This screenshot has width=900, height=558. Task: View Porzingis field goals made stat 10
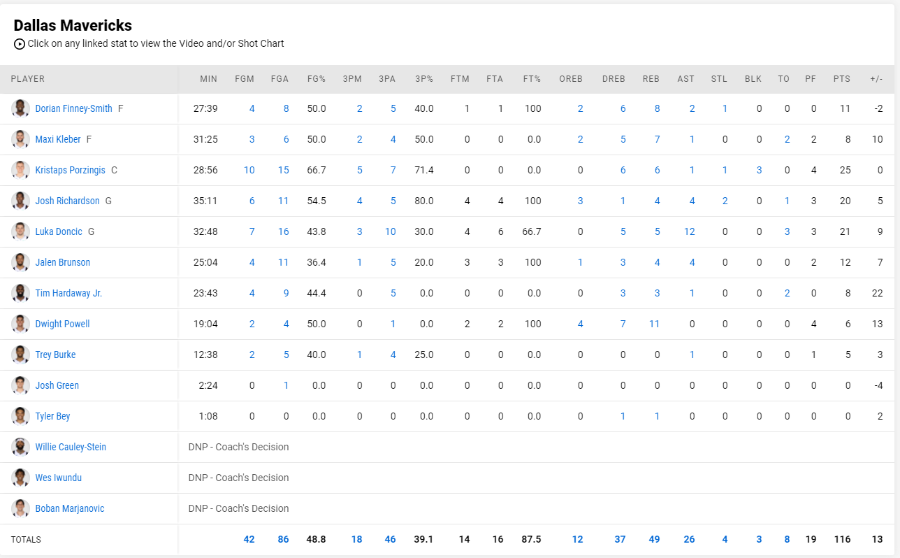pos(249,170)
